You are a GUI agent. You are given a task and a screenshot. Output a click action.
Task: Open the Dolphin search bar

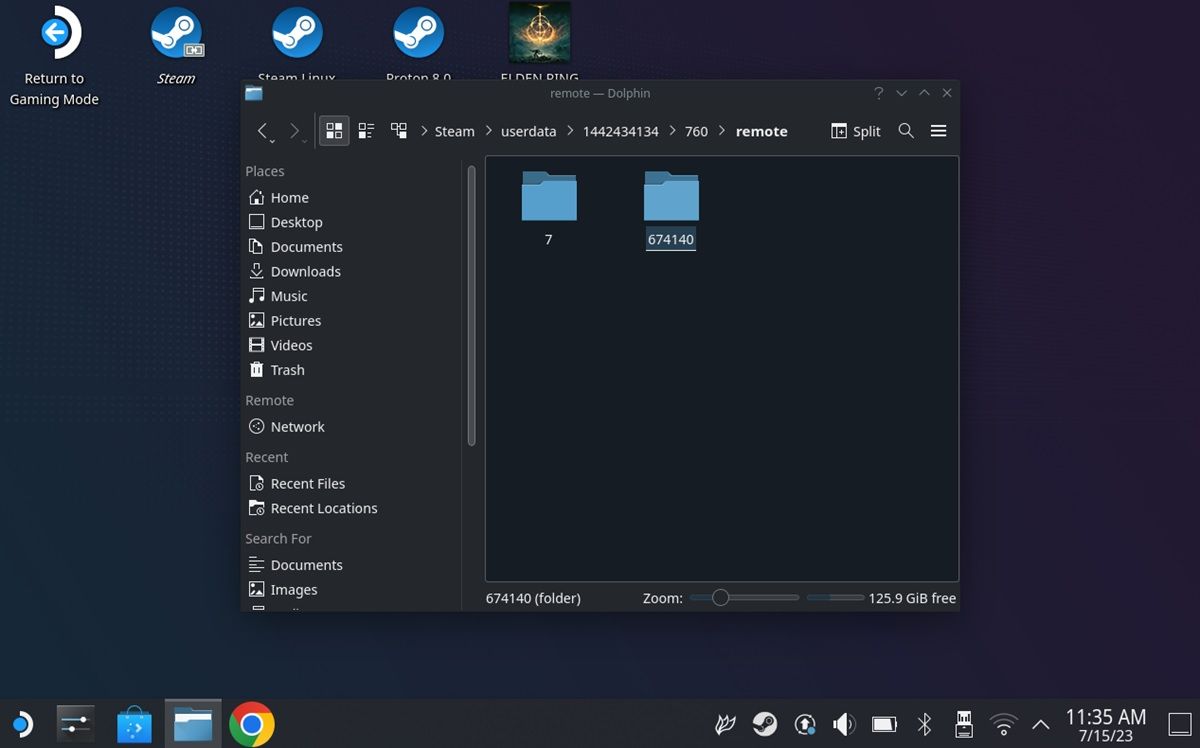pos(906,131)
